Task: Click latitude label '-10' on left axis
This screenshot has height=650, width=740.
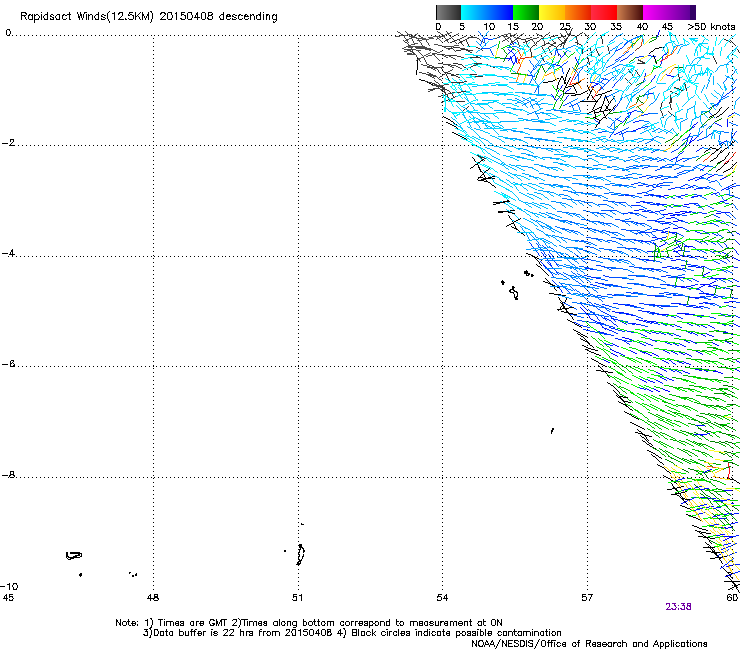Action: (9, 586)
